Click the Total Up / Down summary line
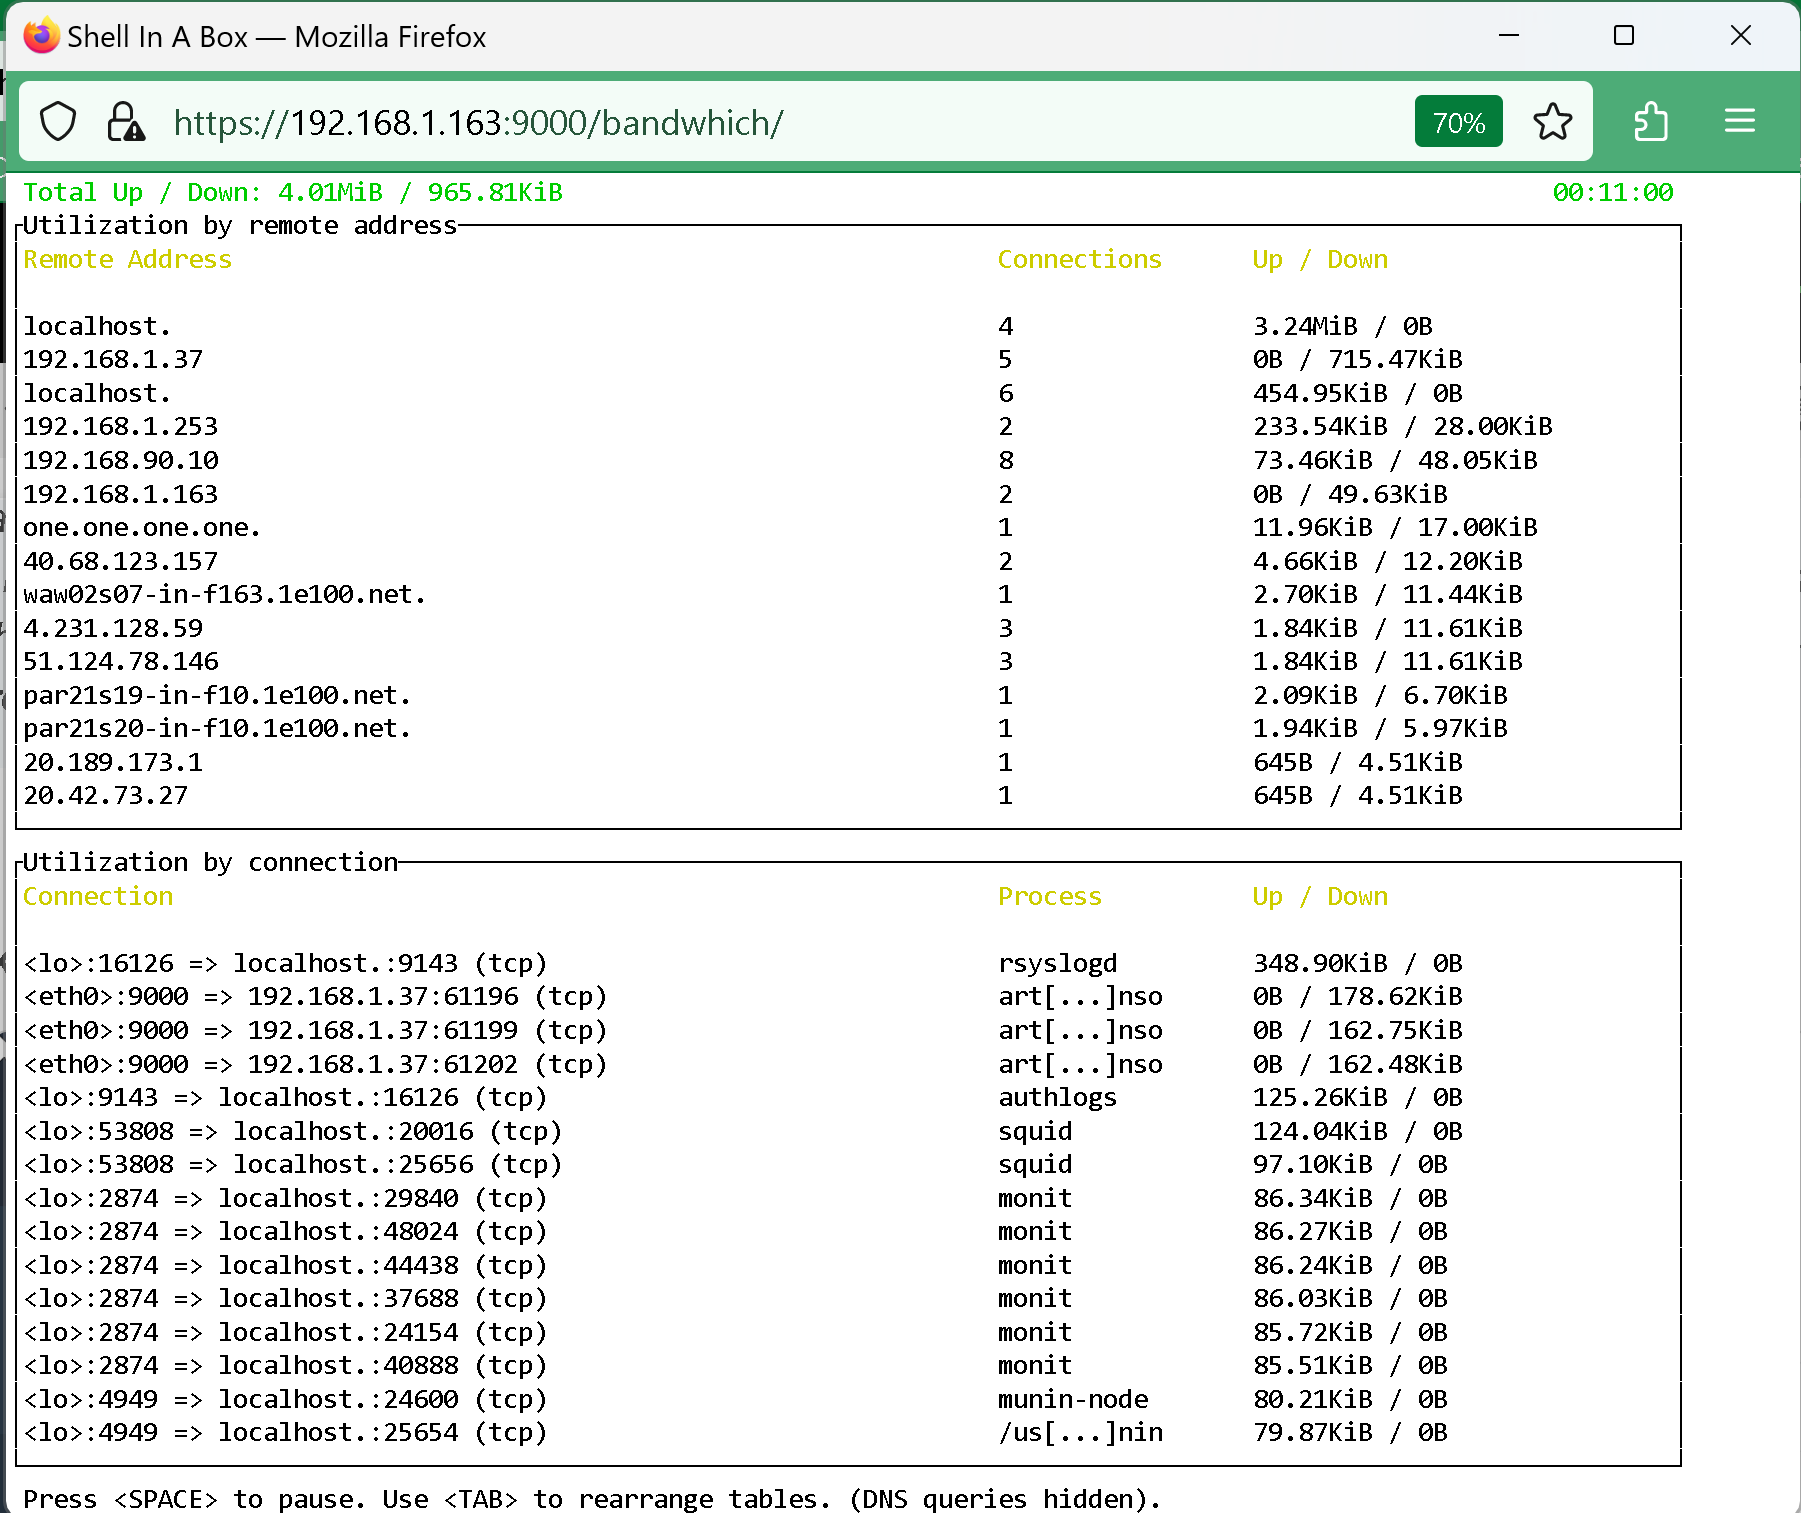 [292, 192]
